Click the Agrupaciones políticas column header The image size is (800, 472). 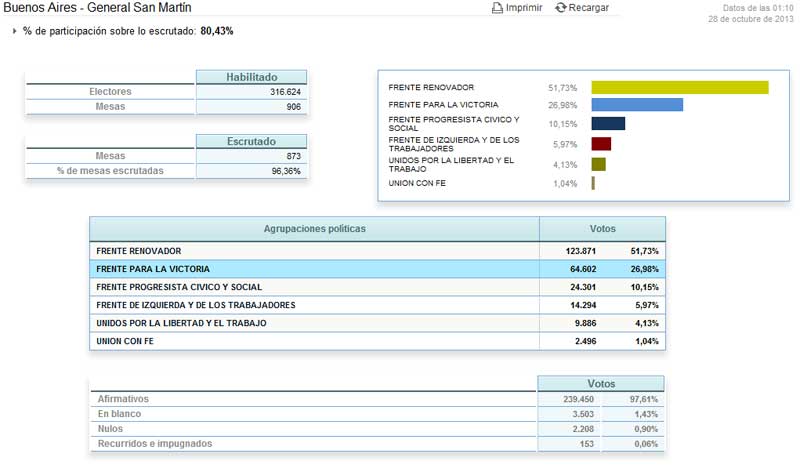point(315,229)
